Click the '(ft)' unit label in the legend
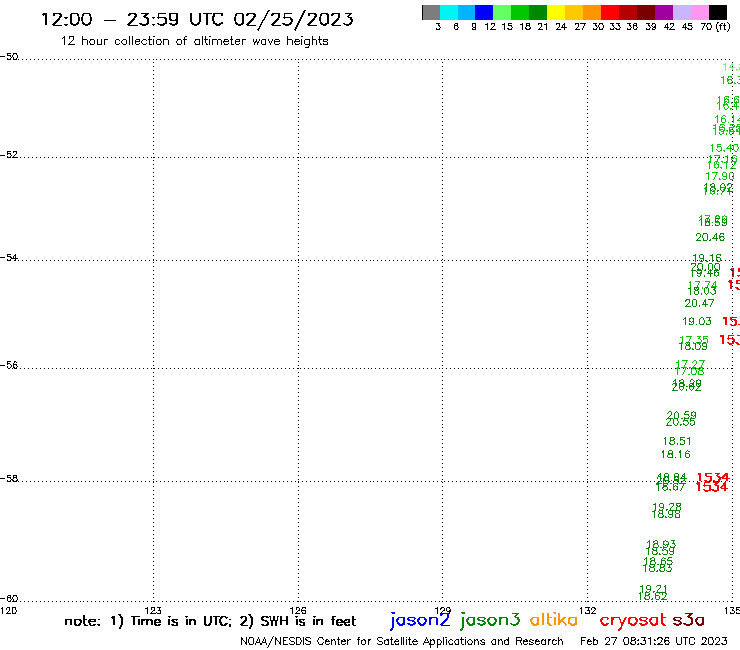Viewport: 740px width, 650px height. click(723, 26)
